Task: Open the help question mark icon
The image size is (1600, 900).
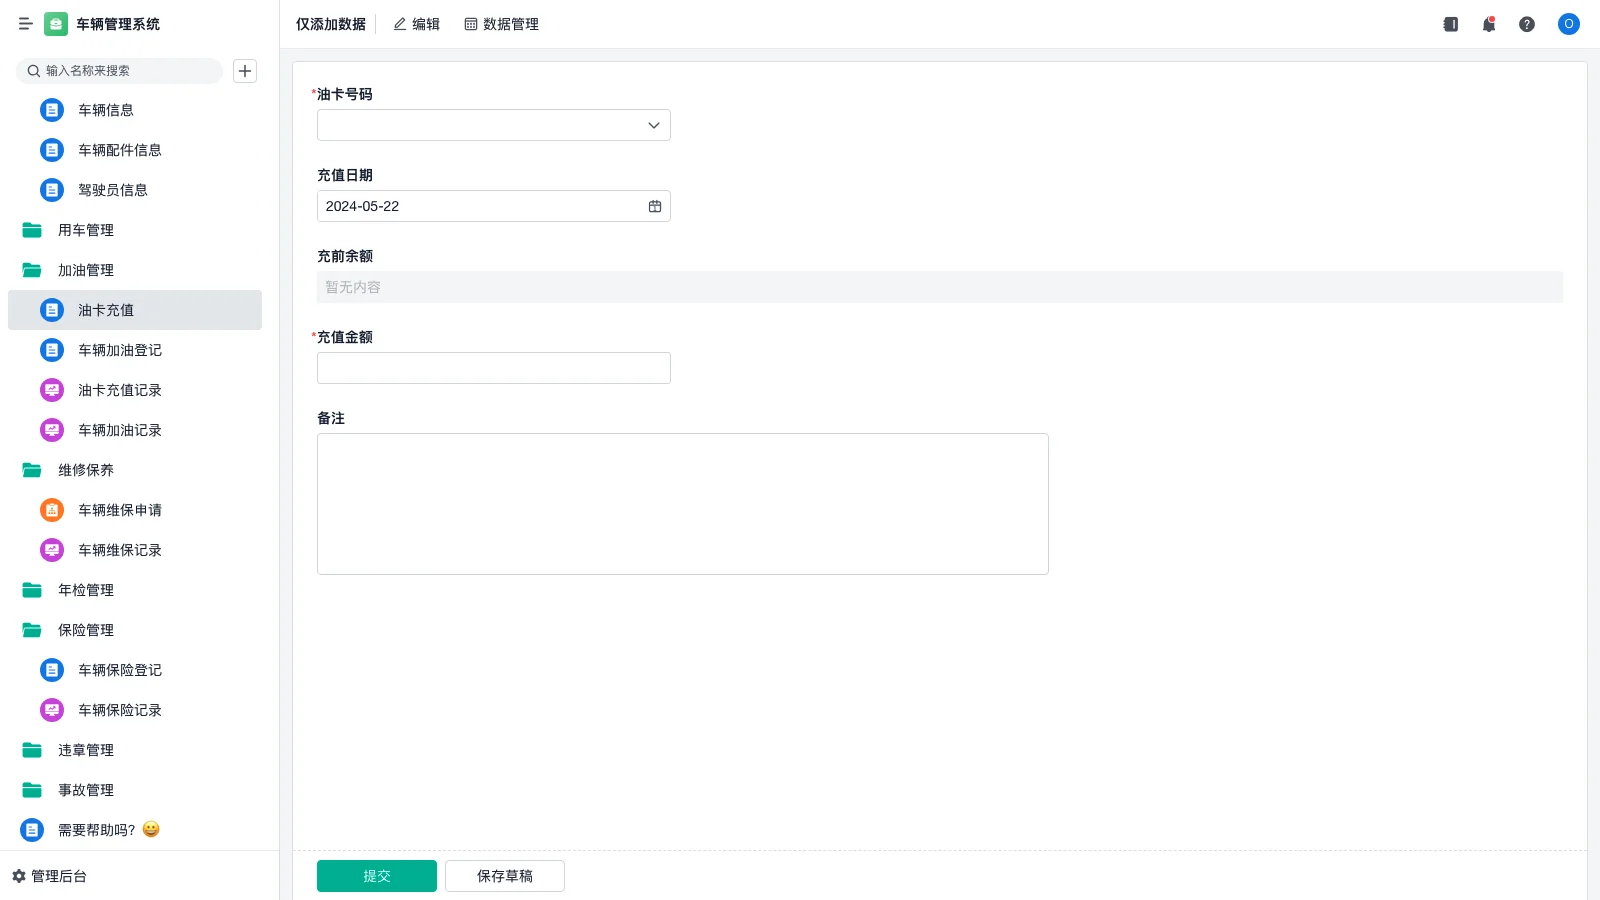Action: 1527,24
